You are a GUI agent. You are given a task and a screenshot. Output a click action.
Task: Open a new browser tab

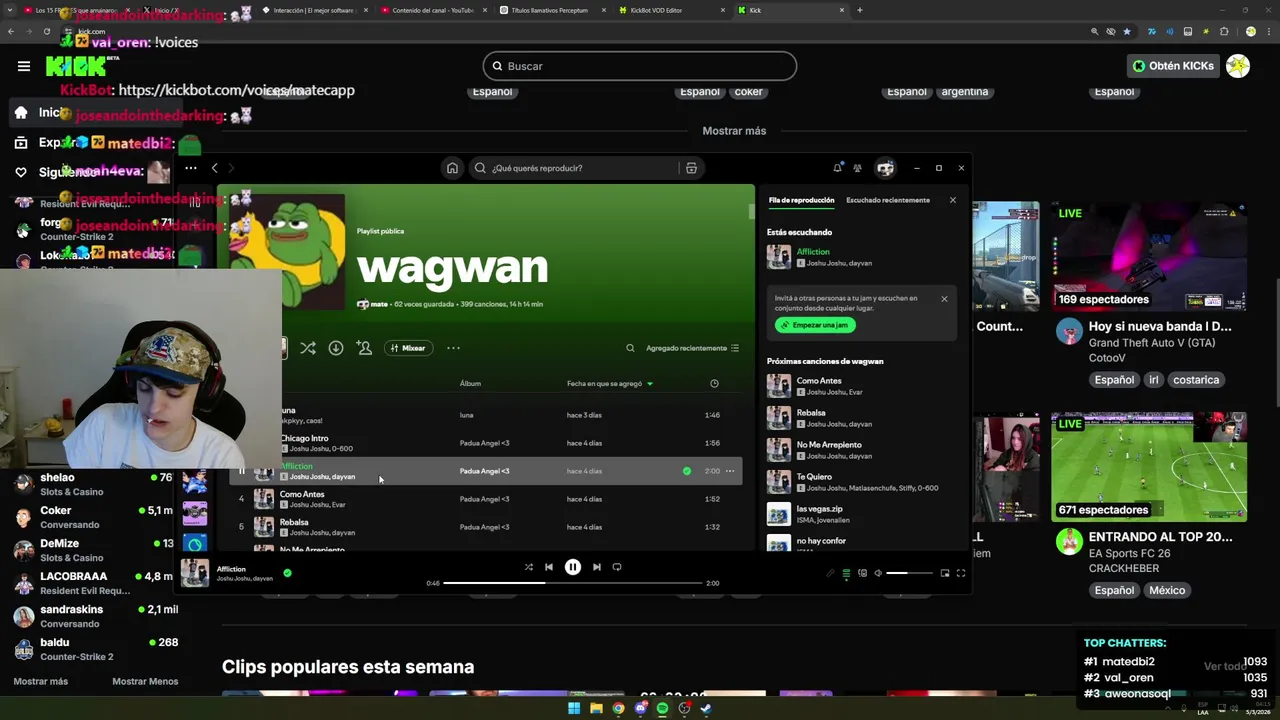coord(860,10)
